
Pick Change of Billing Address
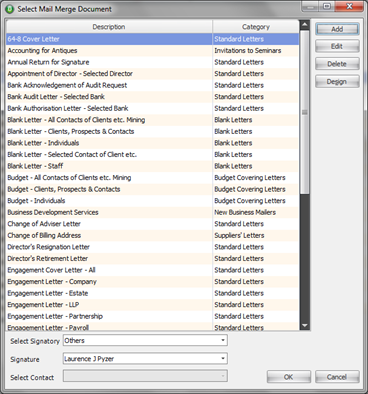coord(152,235)
